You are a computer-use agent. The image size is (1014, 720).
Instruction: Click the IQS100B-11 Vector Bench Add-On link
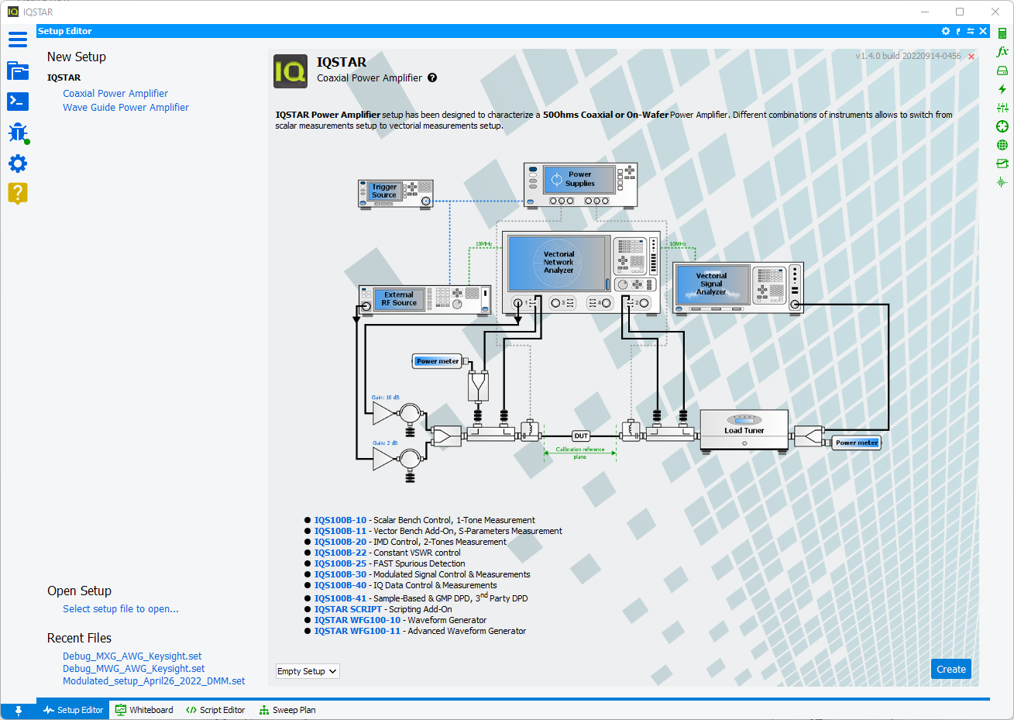click(340, 531)
